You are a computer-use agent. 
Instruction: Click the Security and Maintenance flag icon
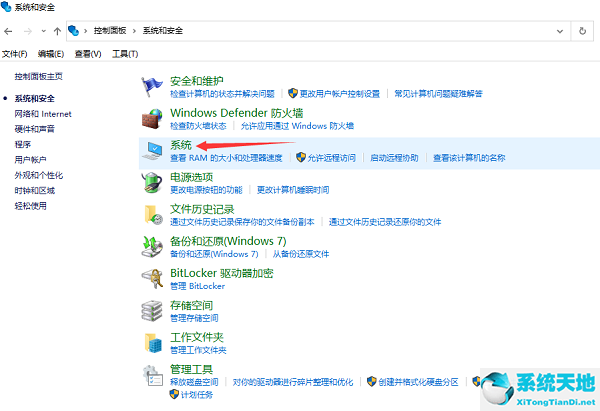152,86
